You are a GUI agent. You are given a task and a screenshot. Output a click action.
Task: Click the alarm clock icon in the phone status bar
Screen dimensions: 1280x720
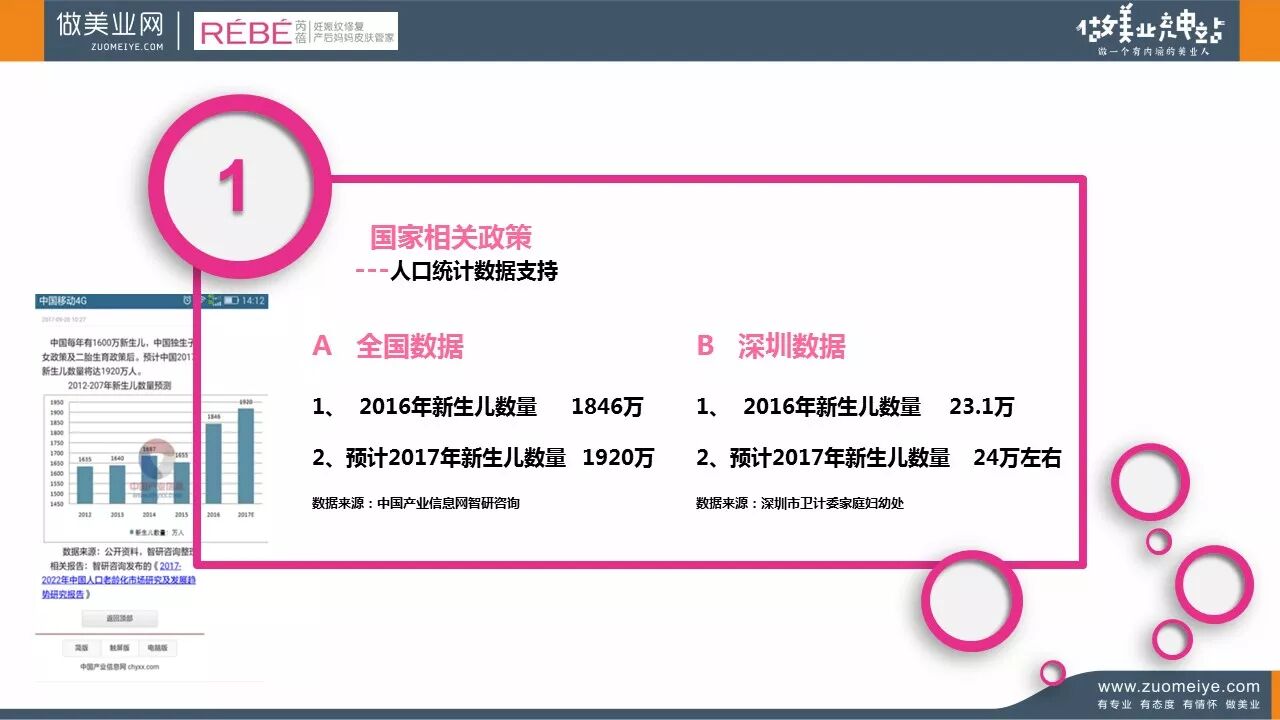pyautogui.click(x=188, y=300)
